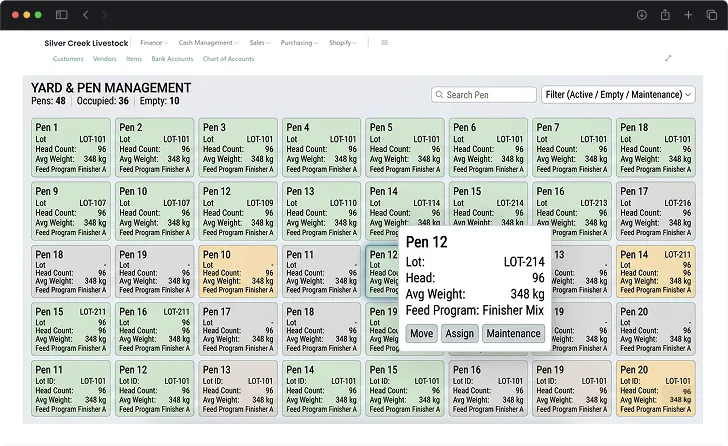
Task: Open the Shopify menu
Action: click(x=343, y=43)
